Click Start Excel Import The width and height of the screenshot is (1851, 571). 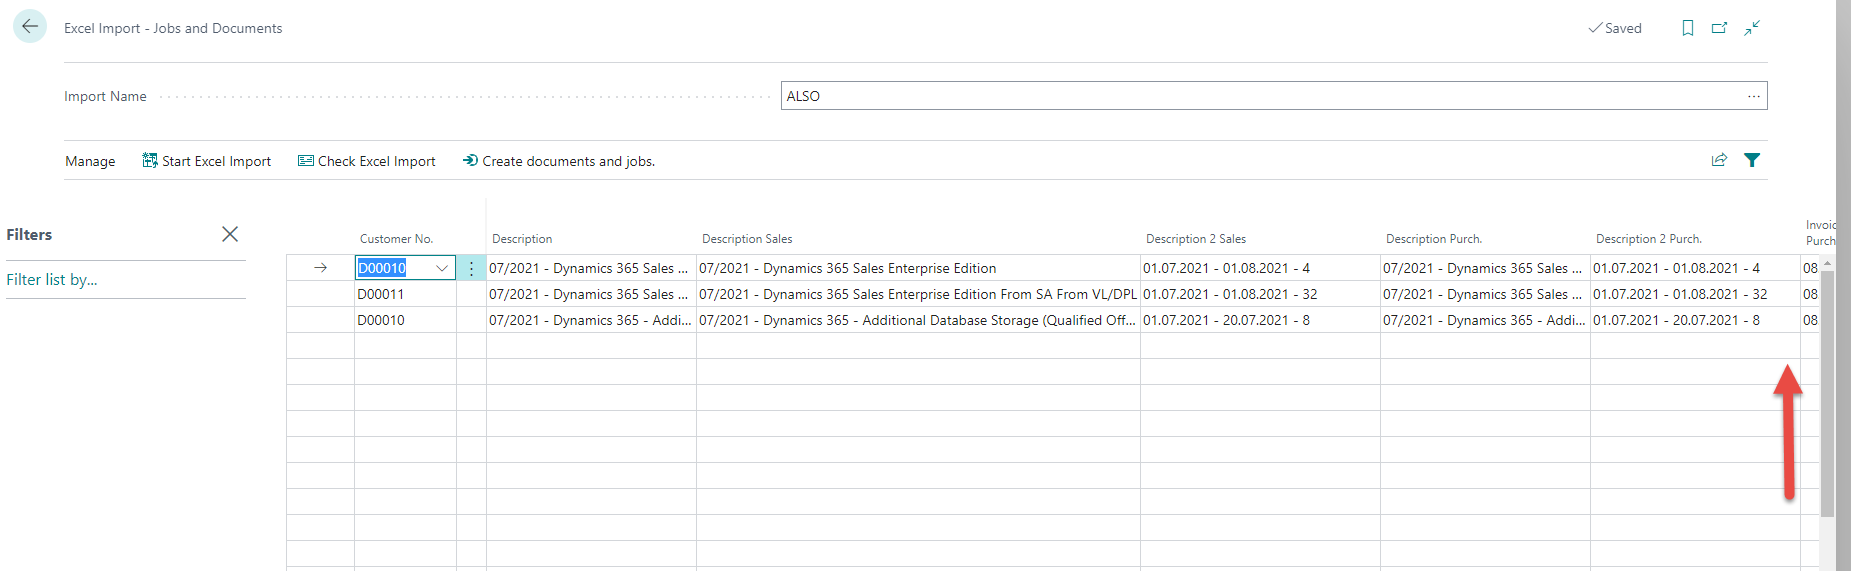tap(207, 161)
